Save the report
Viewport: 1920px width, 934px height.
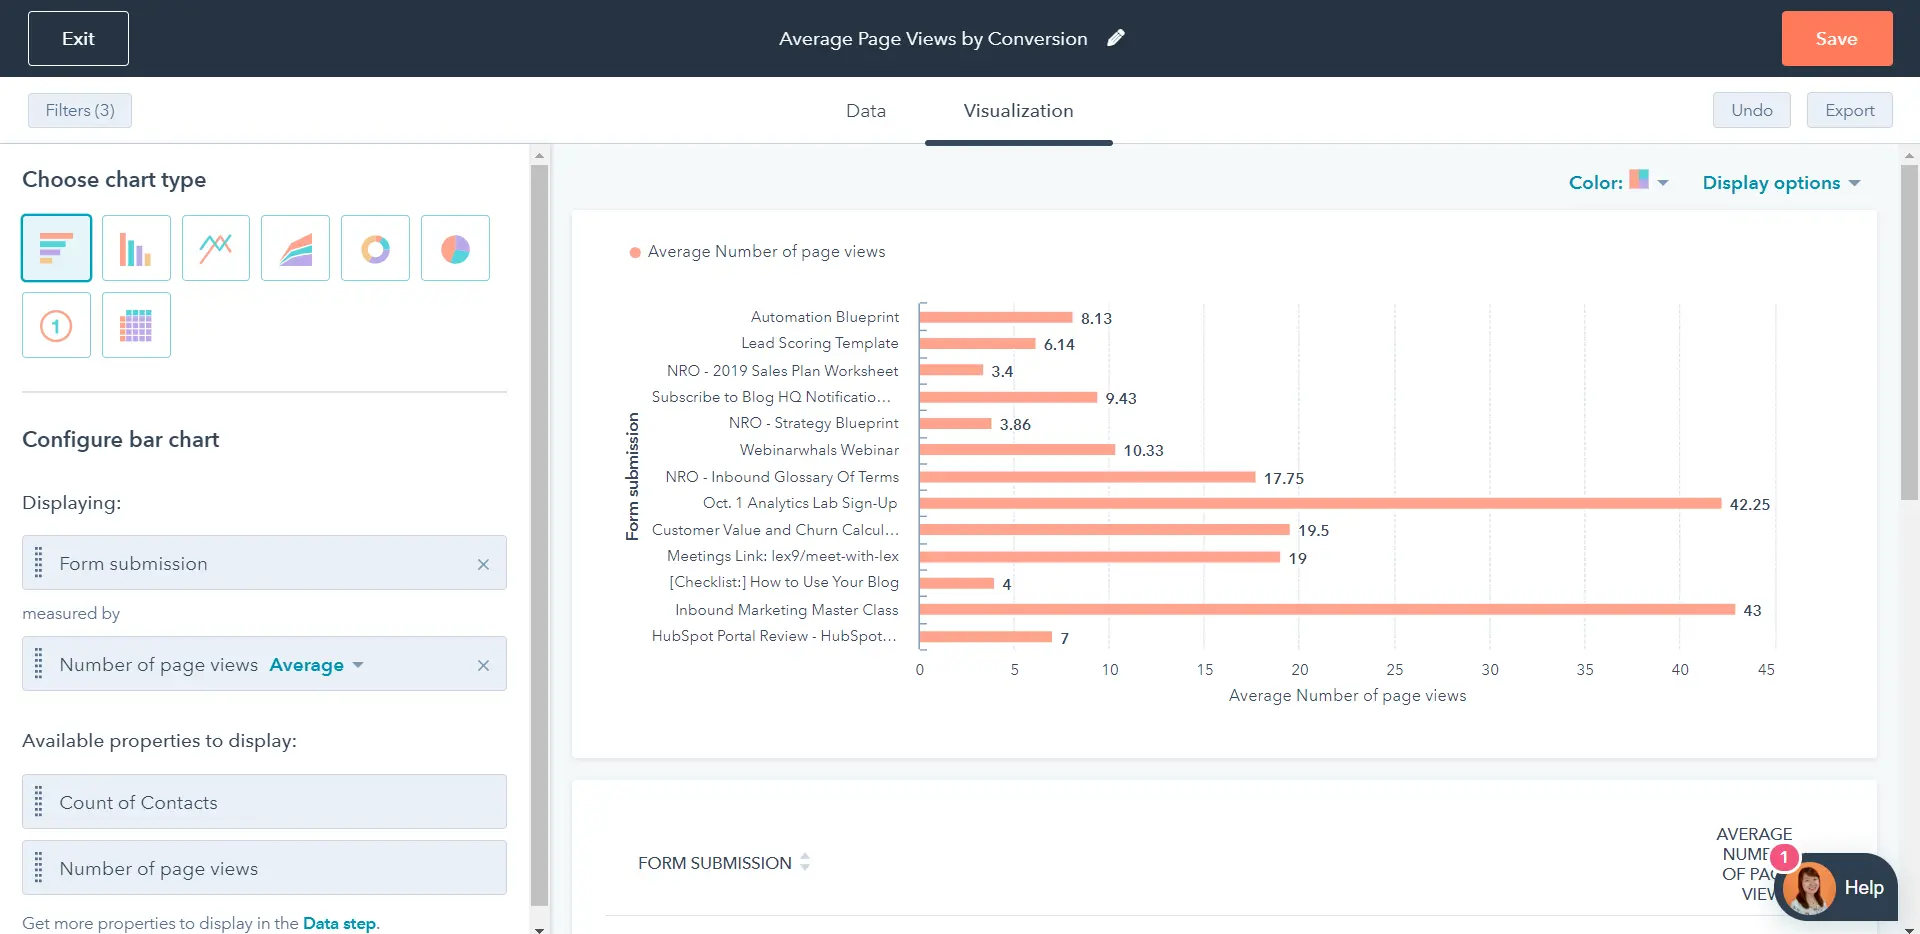(x=1836, y=38)
